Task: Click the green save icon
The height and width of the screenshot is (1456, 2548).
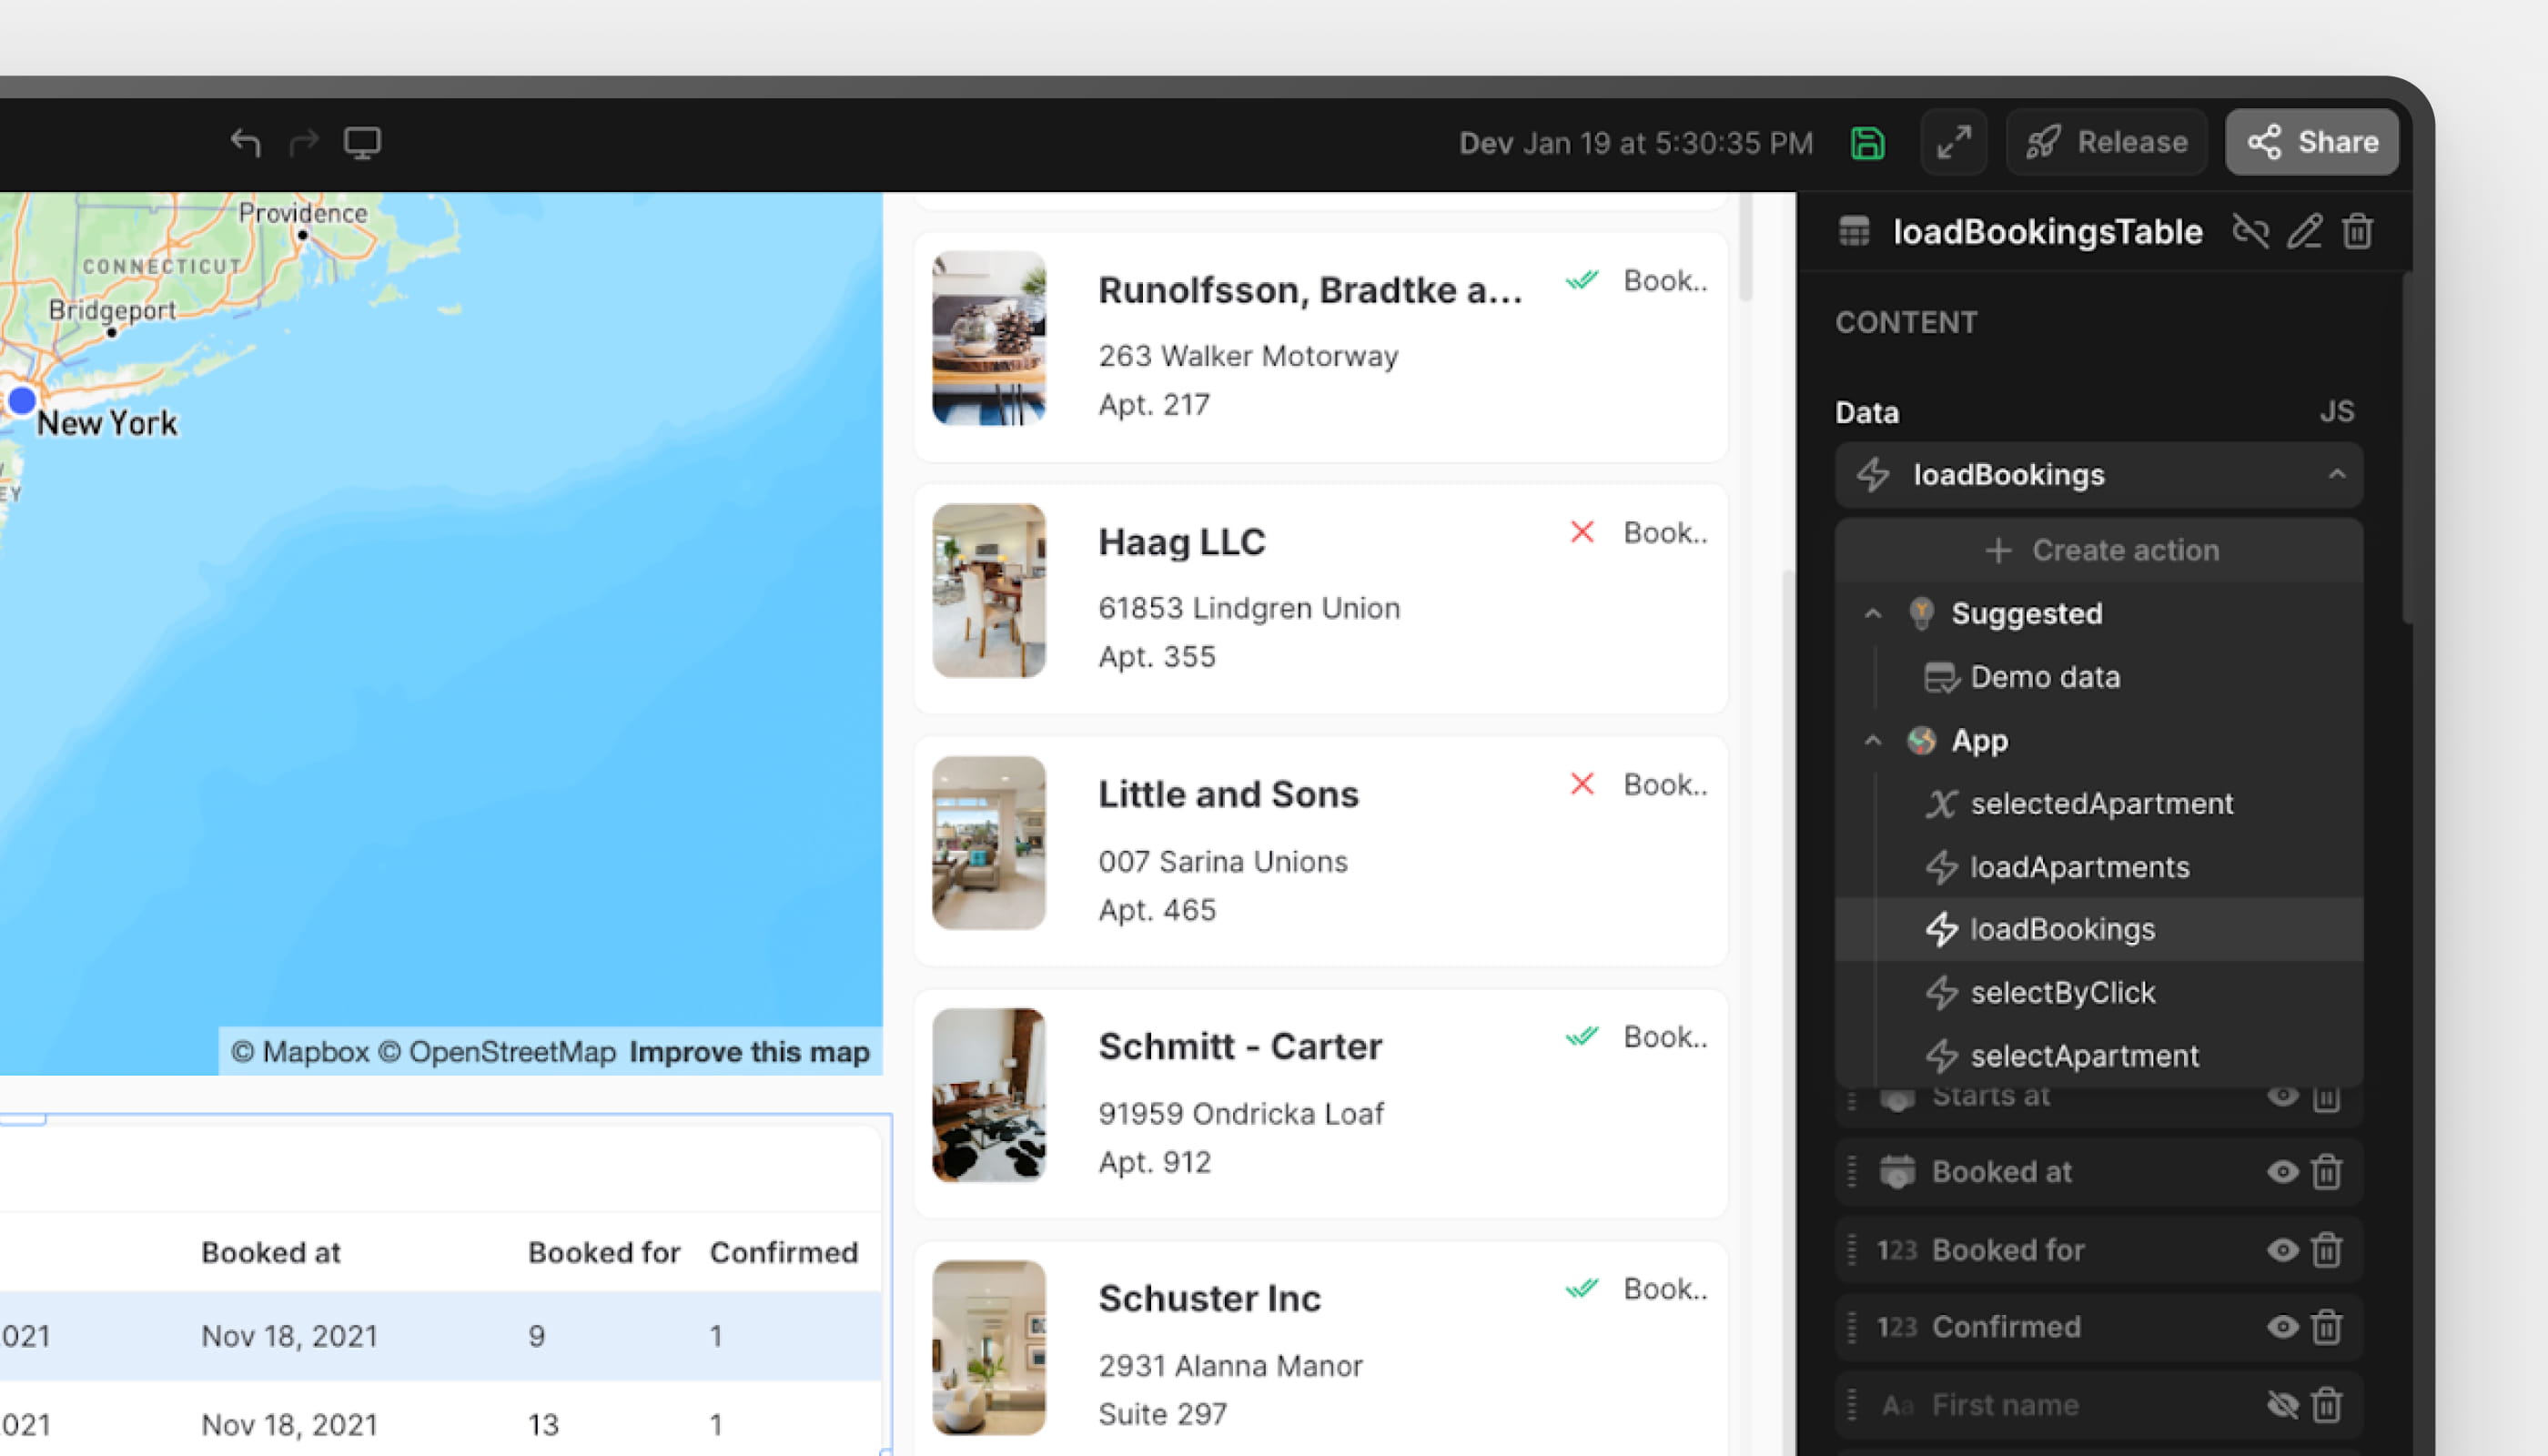Action: point(1867,142)
